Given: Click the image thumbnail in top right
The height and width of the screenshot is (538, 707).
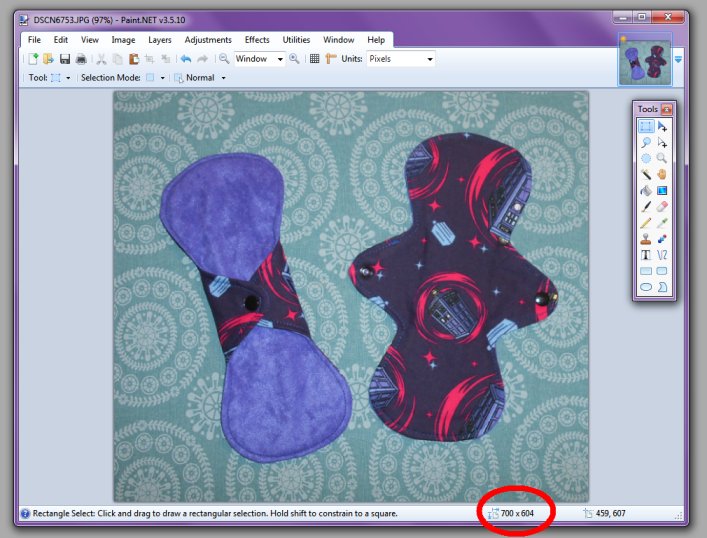Looking at the screenshot, I should pos(644,62).
